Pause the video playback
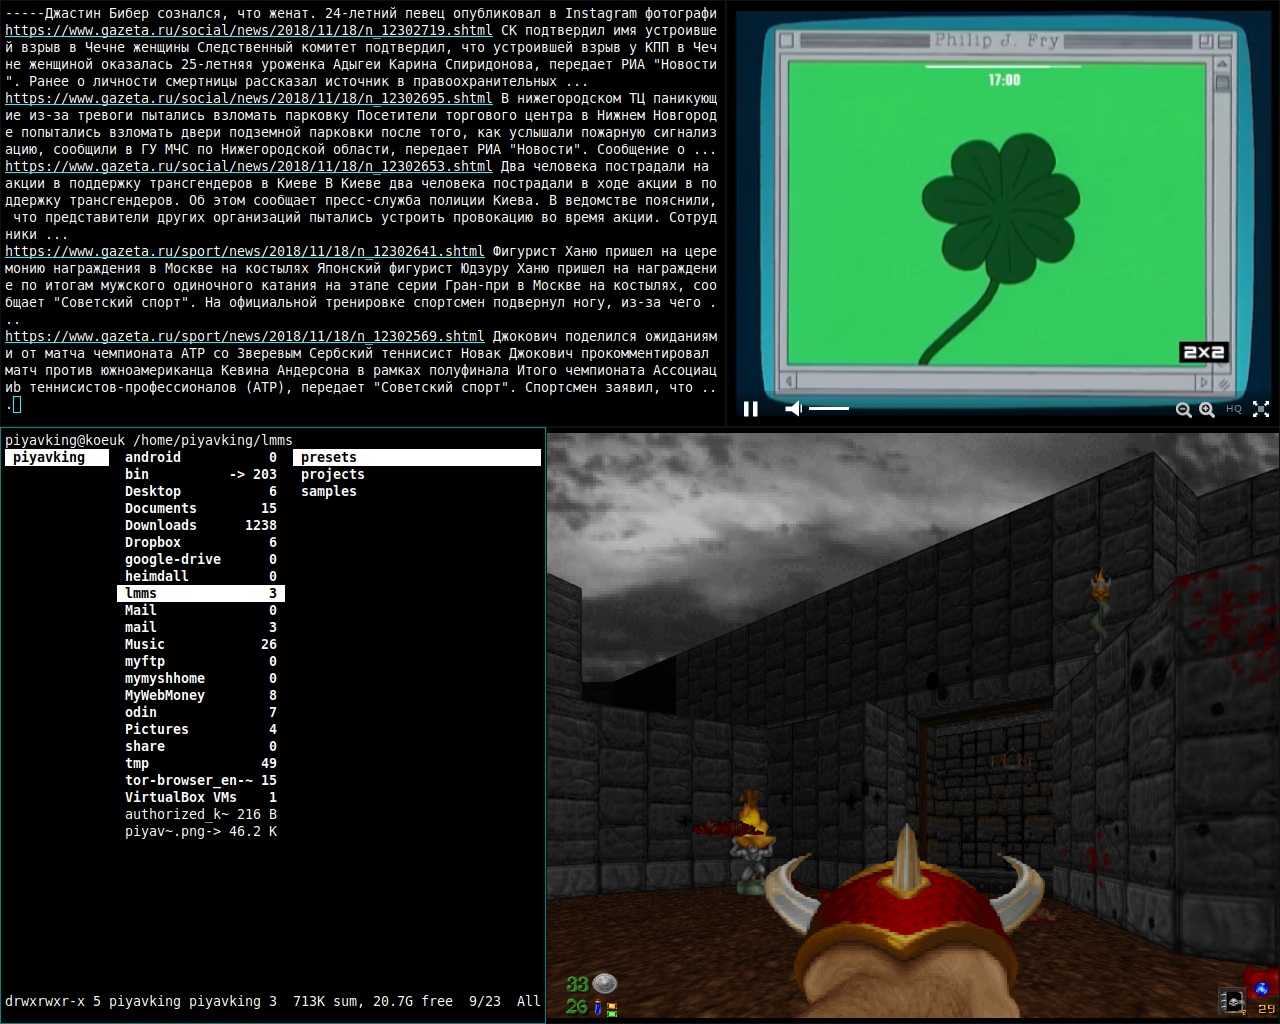The width and height of the screenshot is (1280, 1024). 751,408
